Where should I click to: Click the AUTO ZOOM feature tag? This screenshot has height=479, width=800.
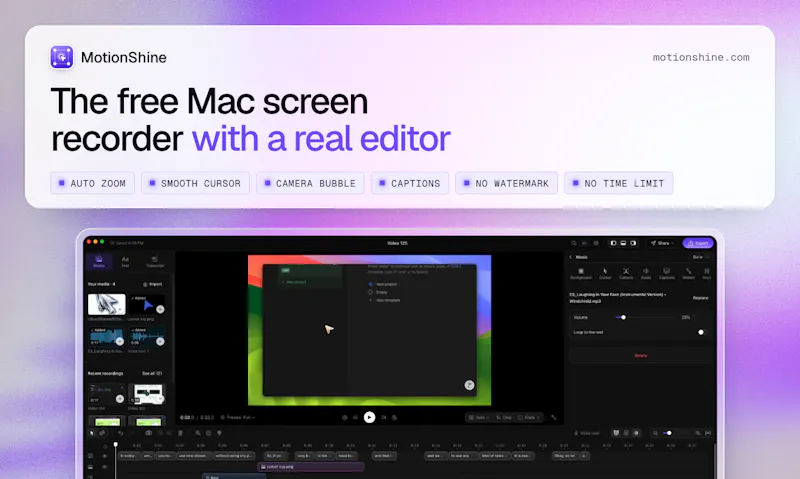92,183
